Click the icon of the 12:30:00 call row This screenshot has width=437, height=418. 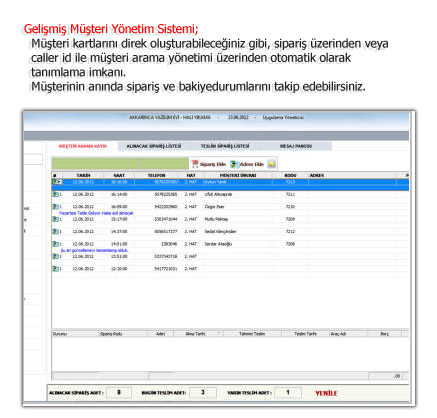[55, 269]
